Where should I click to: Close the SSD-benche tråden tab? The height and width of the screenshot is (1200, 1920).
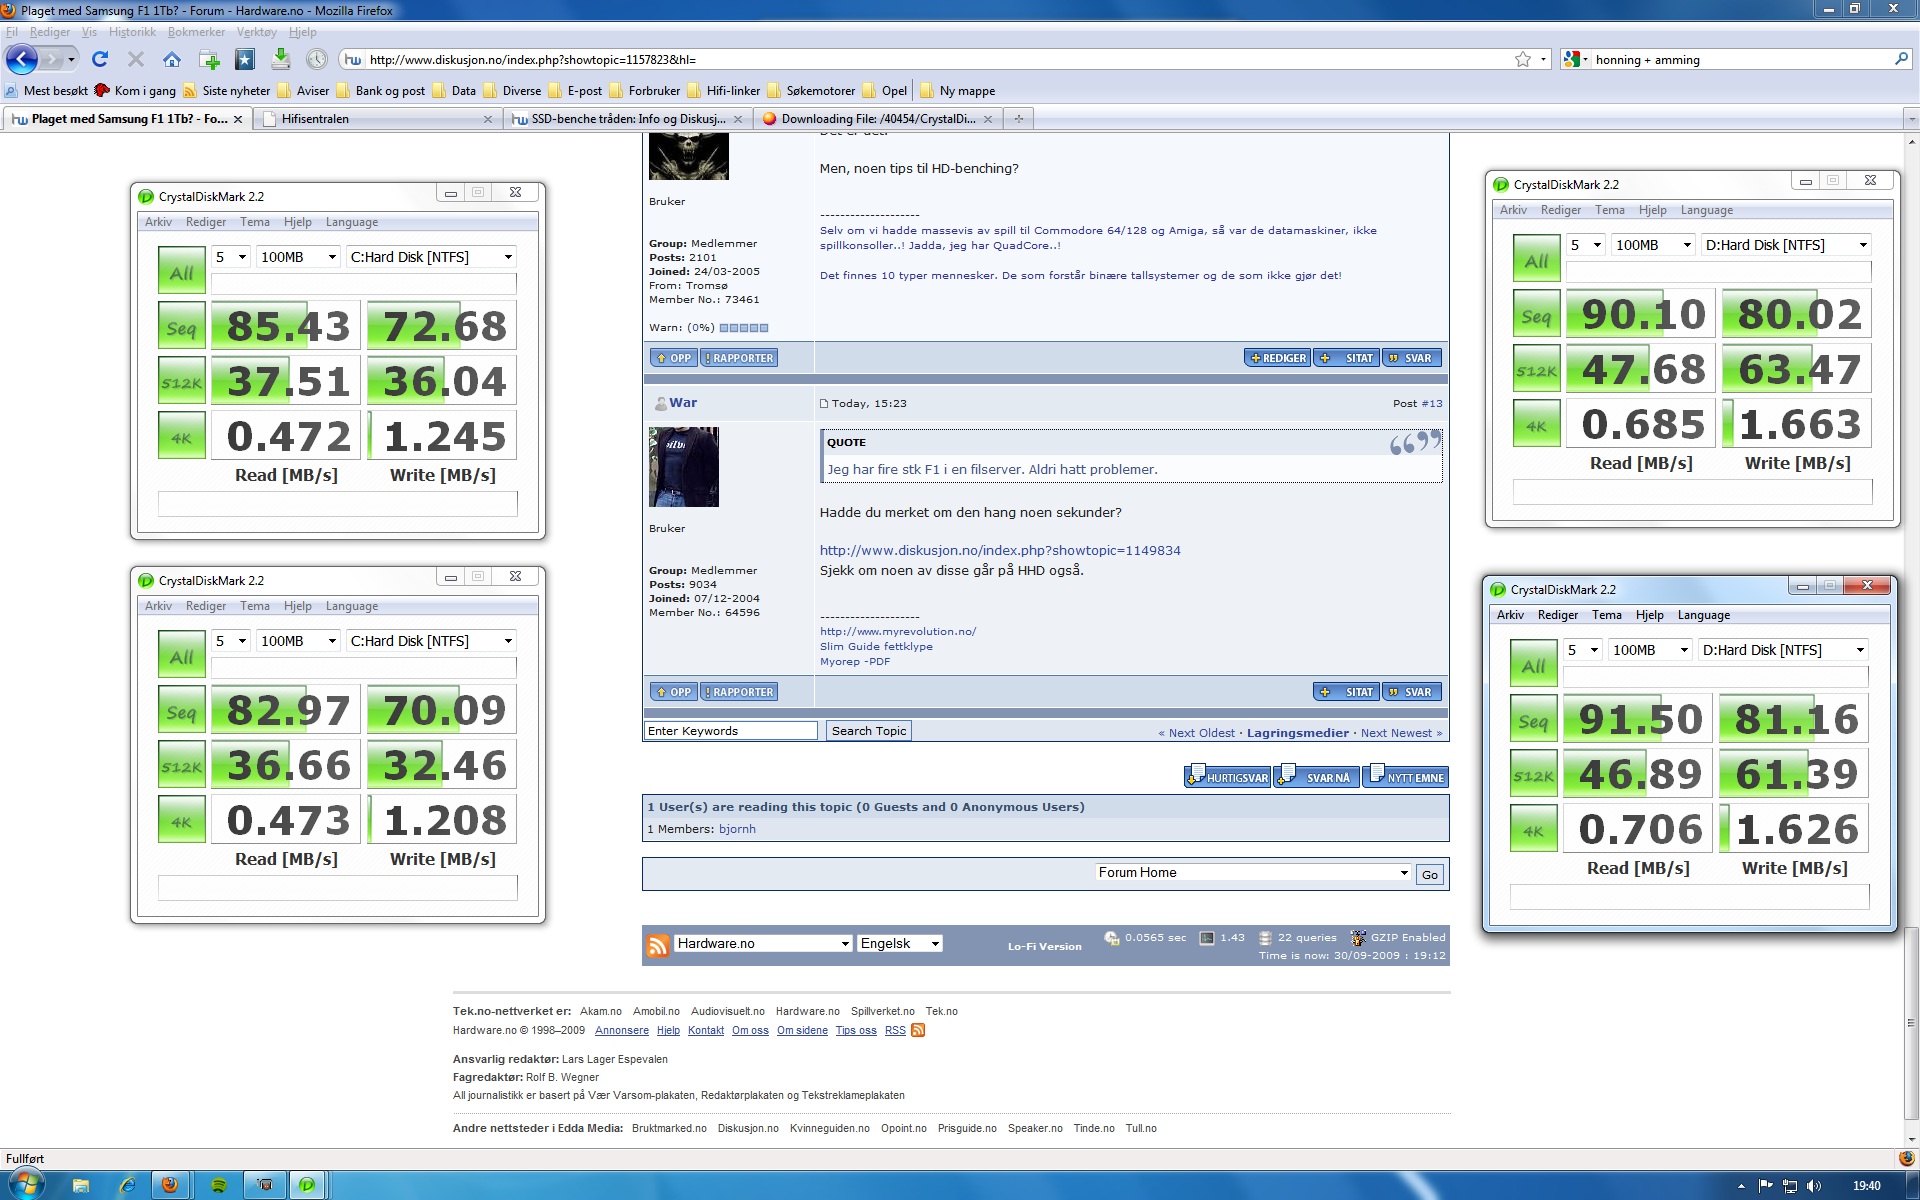(x=738, y=119)
